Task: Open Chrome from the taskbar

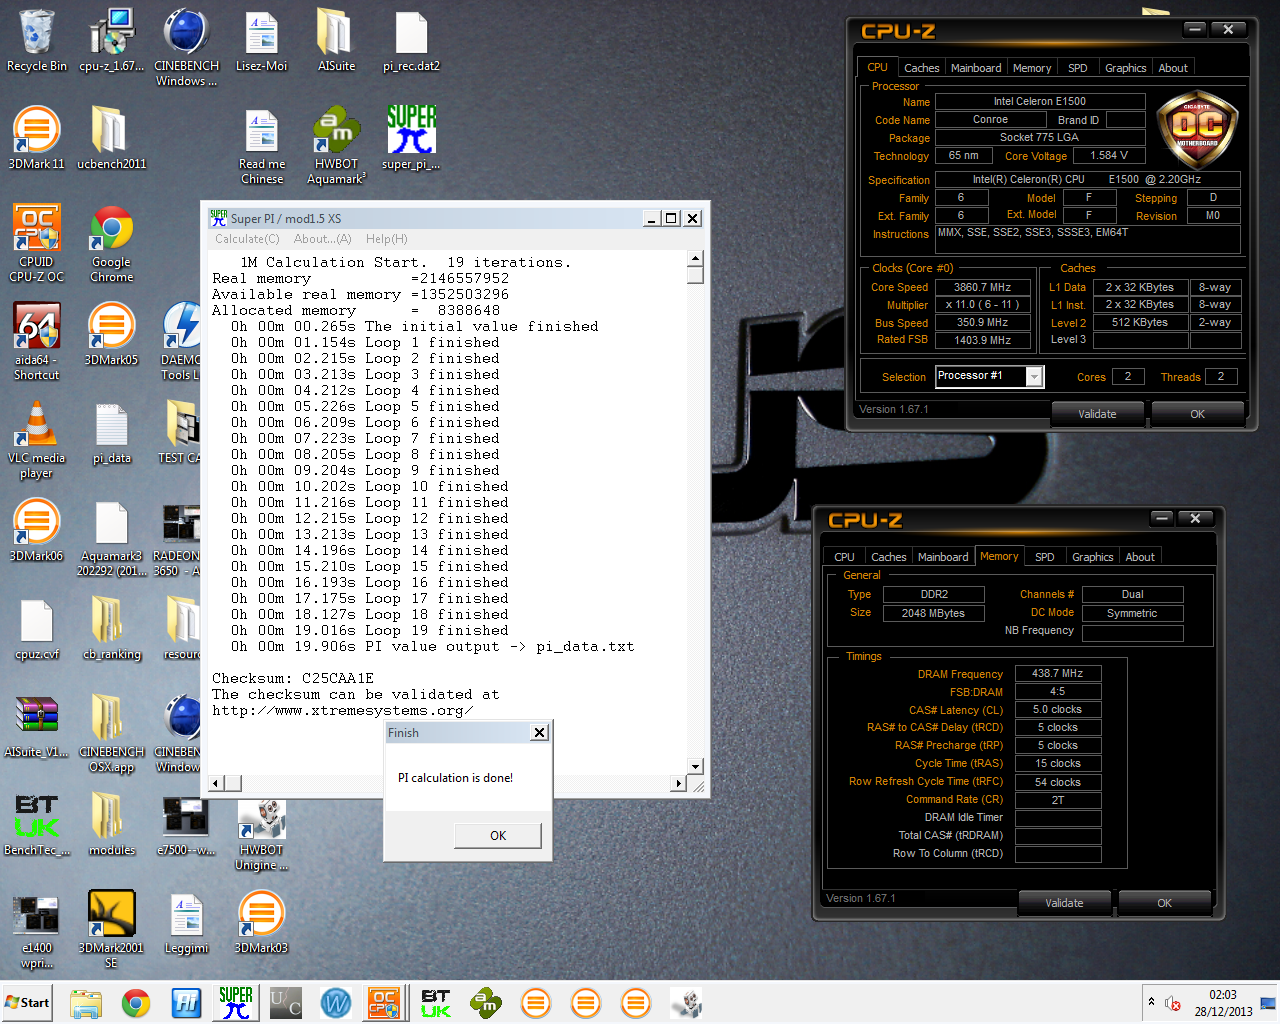Action: [136, 1003]
